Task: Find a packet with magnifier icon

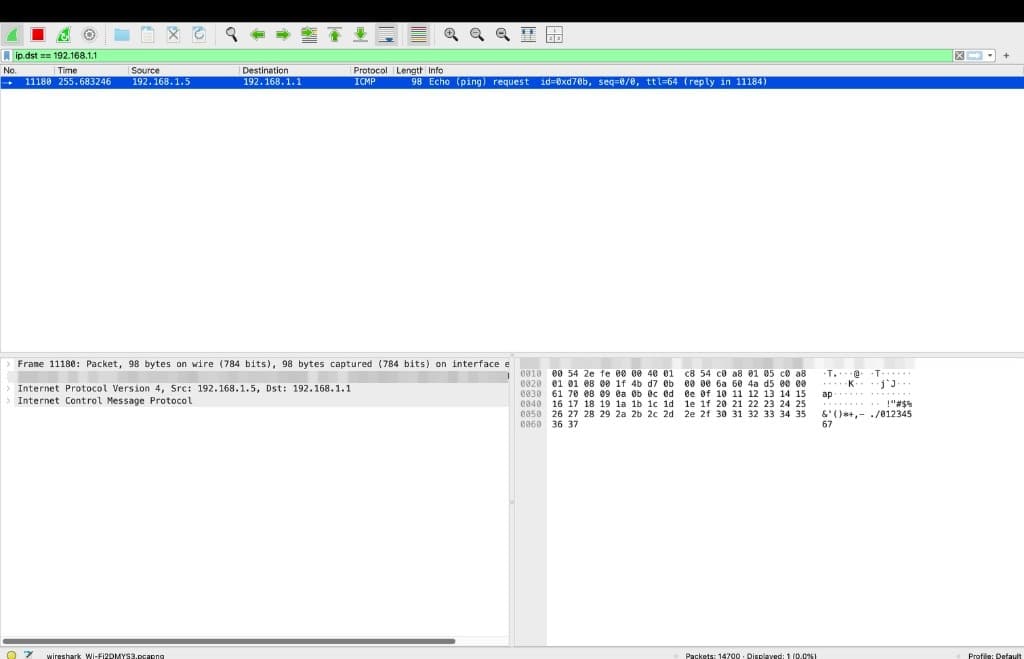Action: tap(231, 35)
